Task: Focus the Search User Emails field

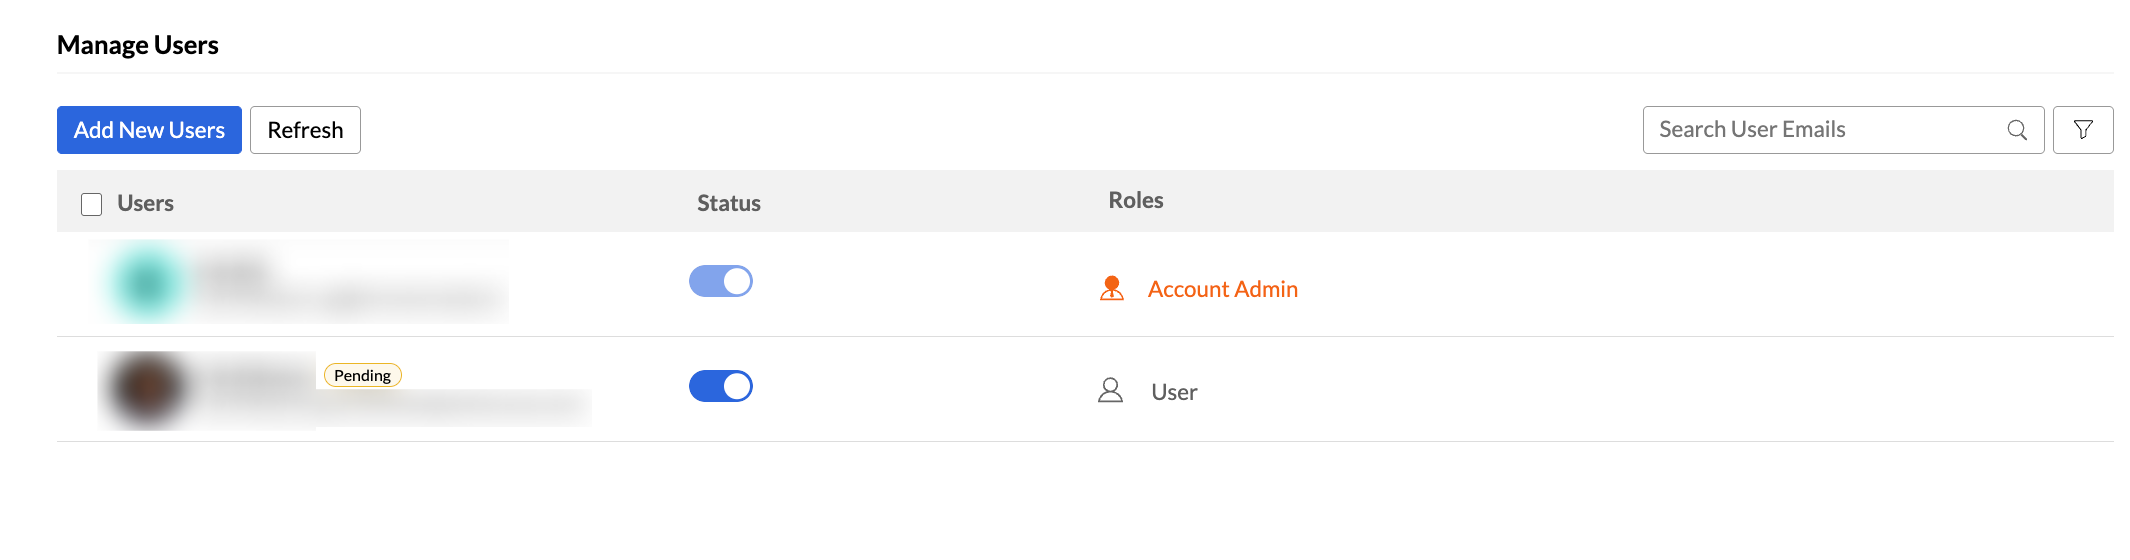Action: (1820, 130)
